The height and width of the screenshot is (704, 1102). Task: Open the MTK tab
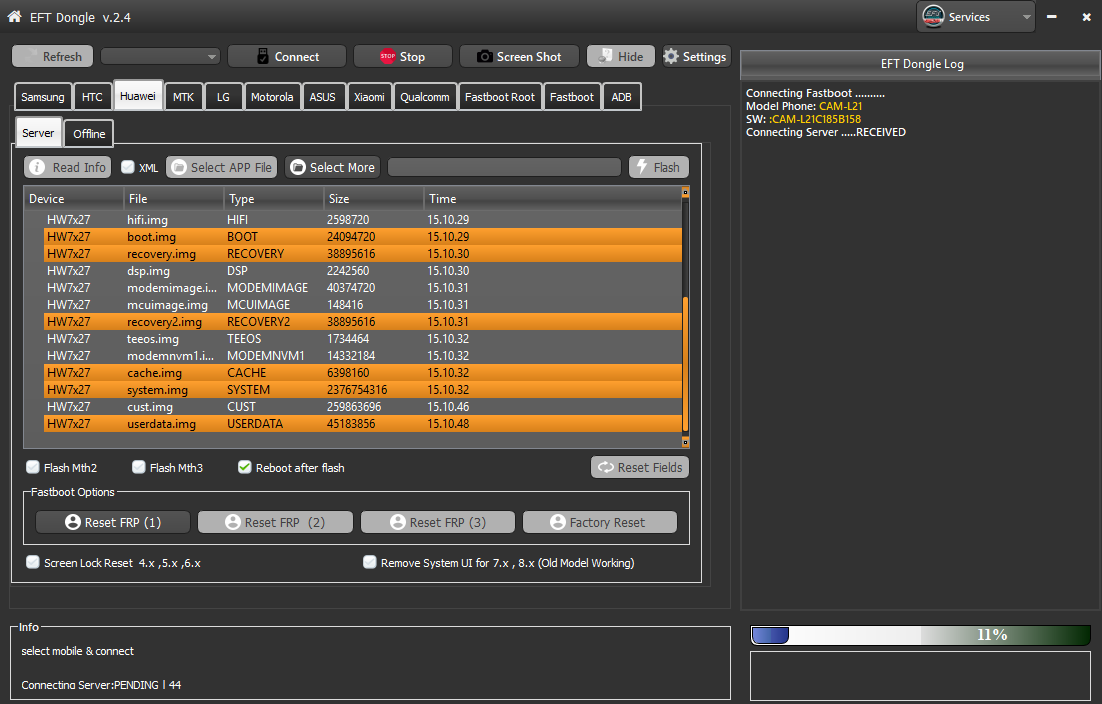[x=183, y=97]
